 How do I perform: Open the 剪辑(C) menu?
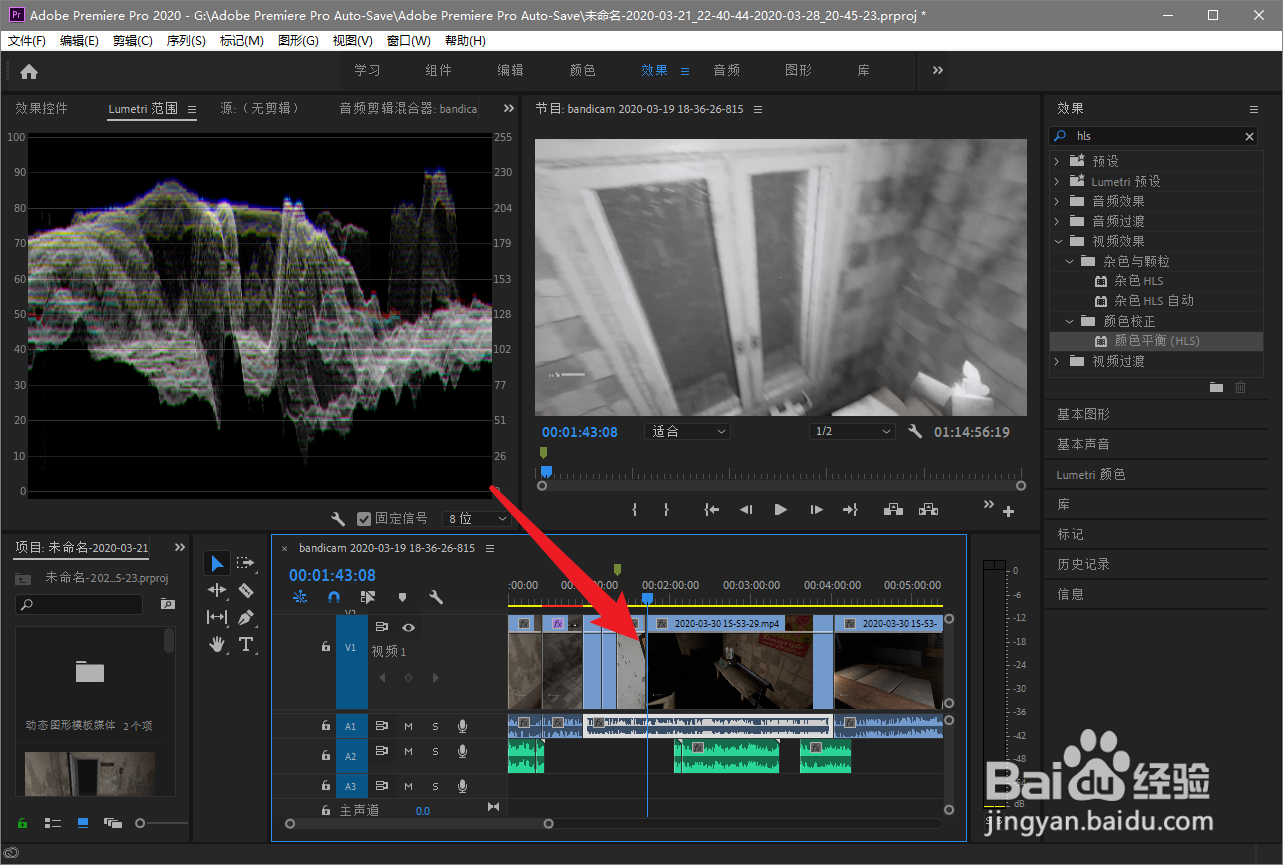click(133, 41)
